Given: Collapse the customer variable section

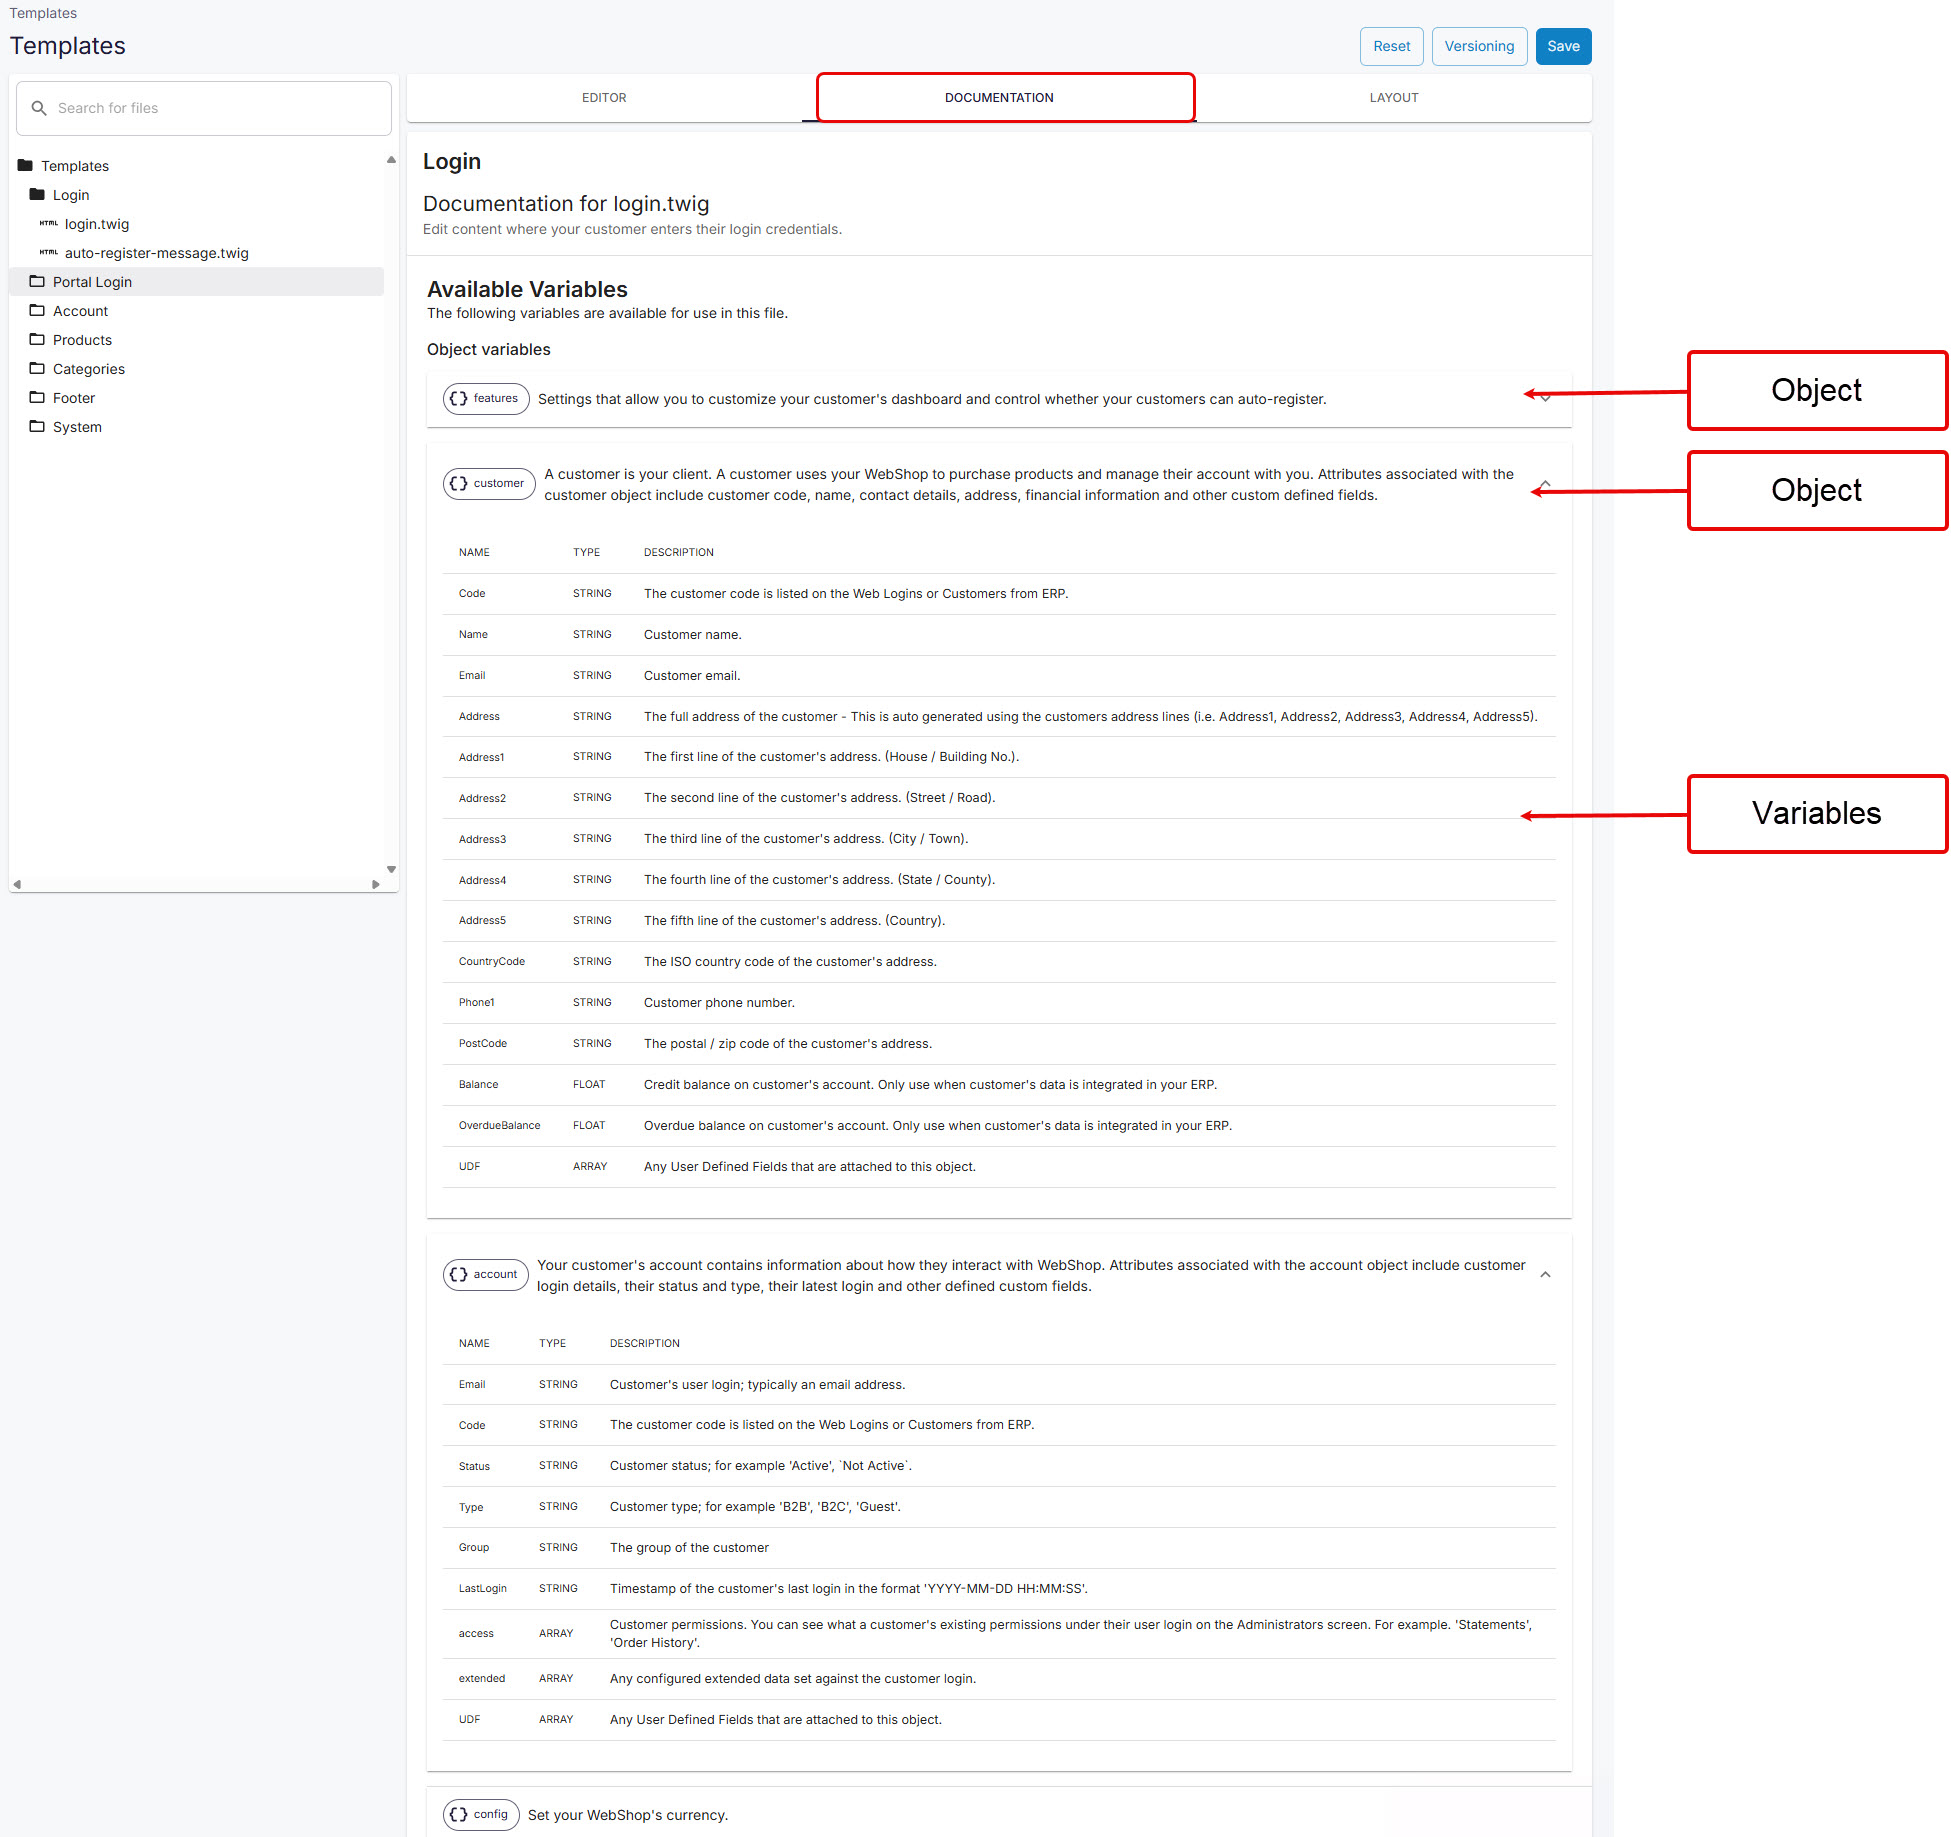Looking at the screenshot, I should 1544,484.
